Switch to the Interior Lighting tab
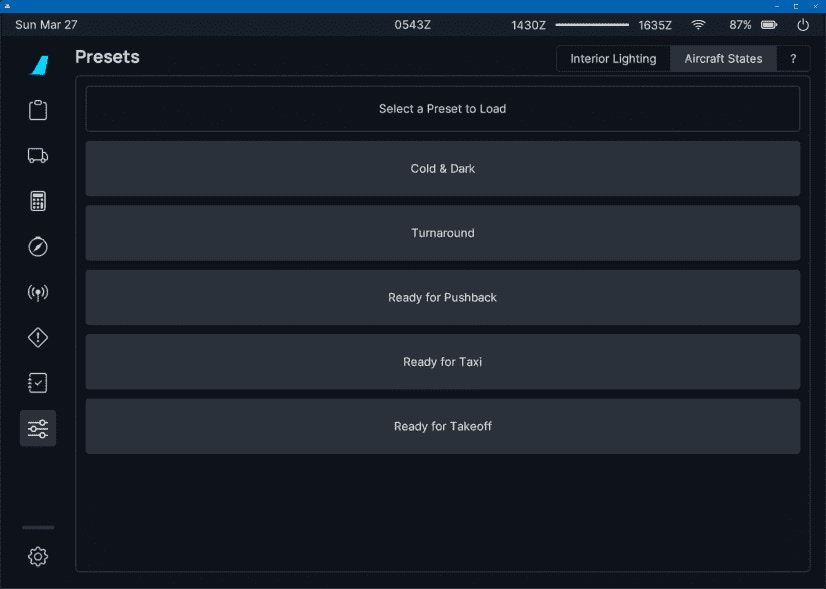The image size is (826, 589). 613,59
